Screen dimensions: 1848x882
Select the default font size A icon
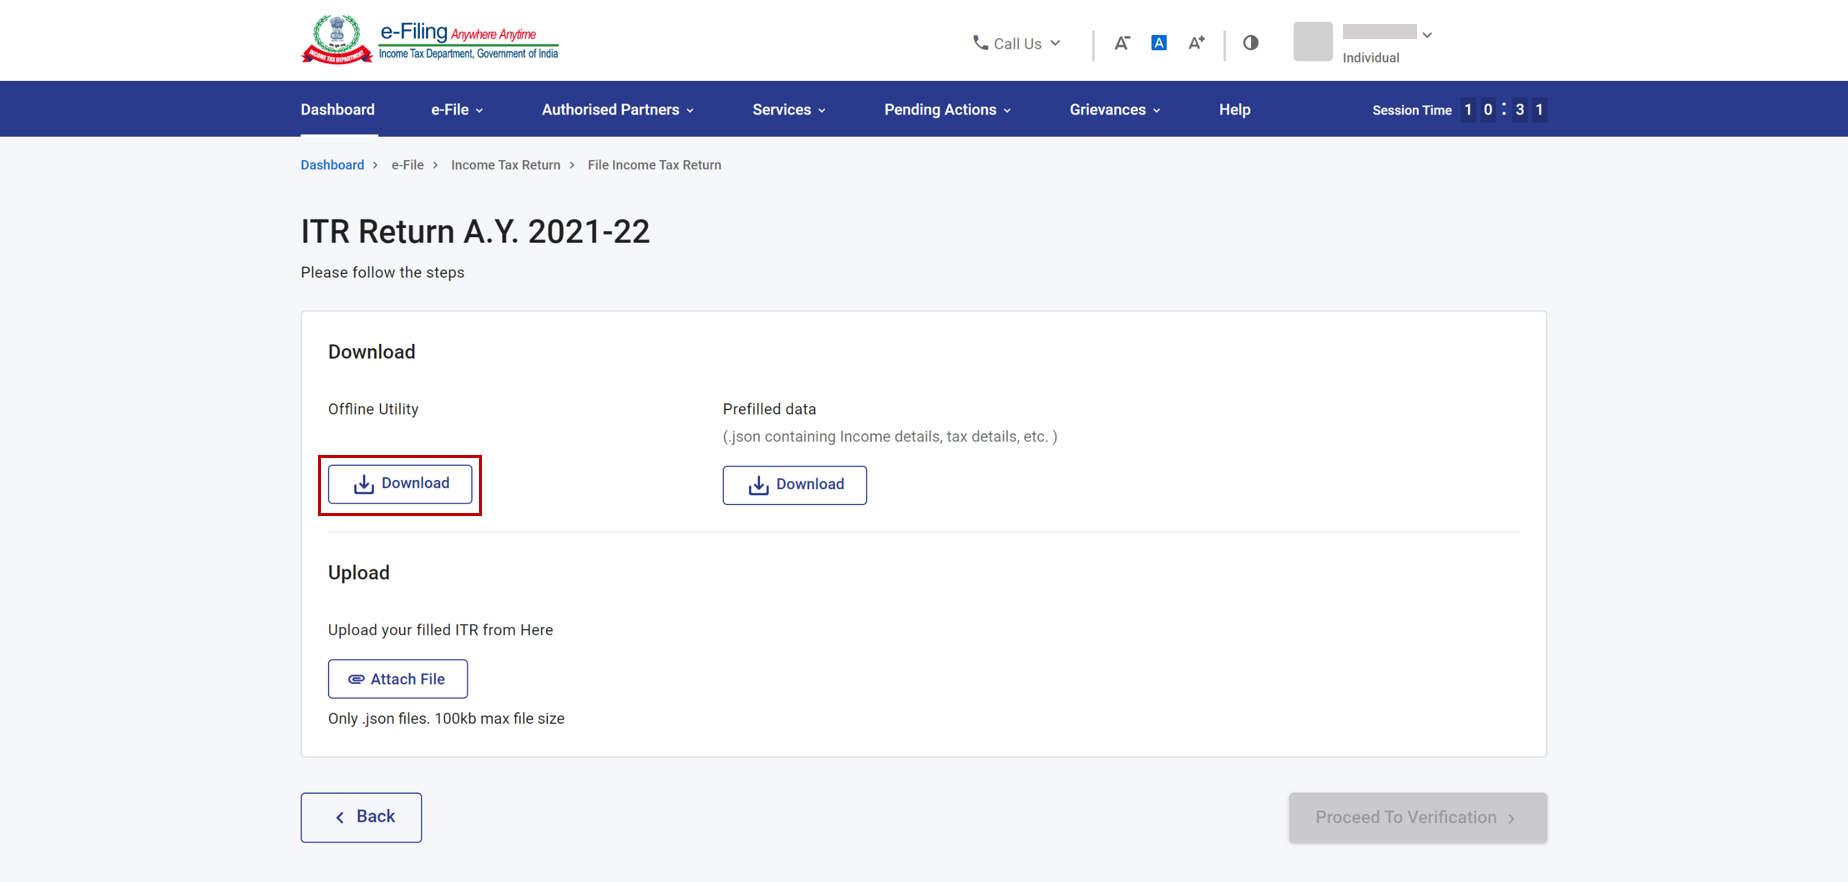pyautogui.click(x=1159, y=43)
